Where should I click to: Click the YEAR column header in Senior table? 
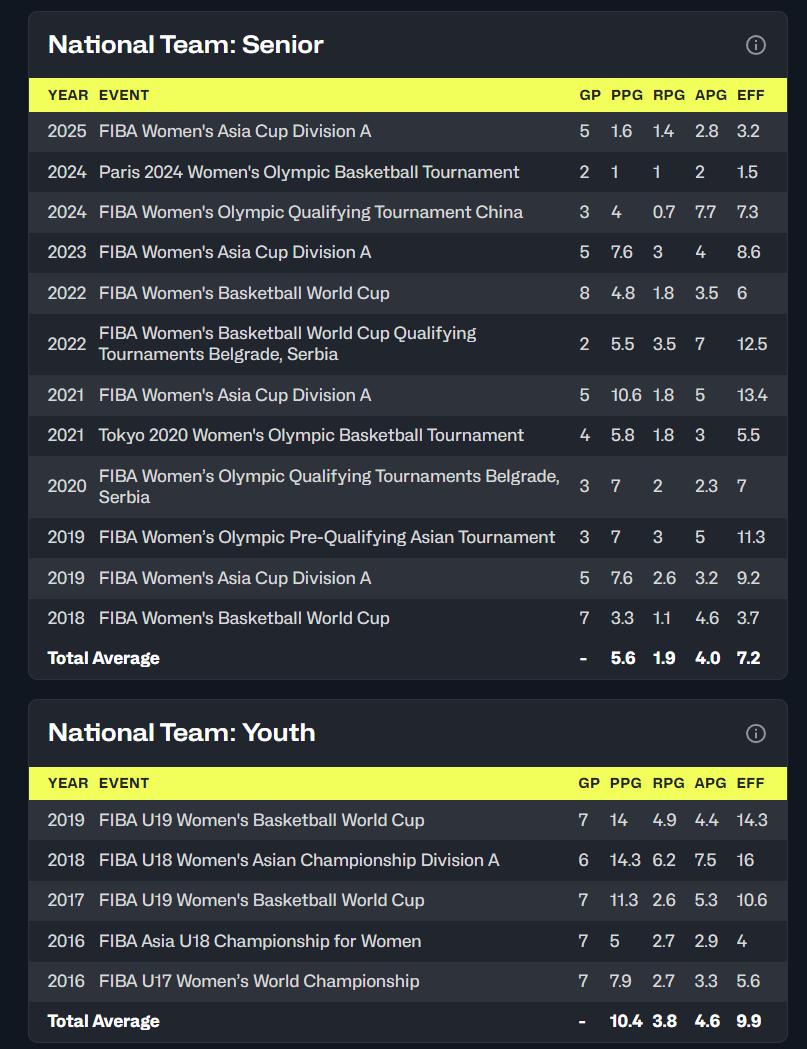pos(68,95)
